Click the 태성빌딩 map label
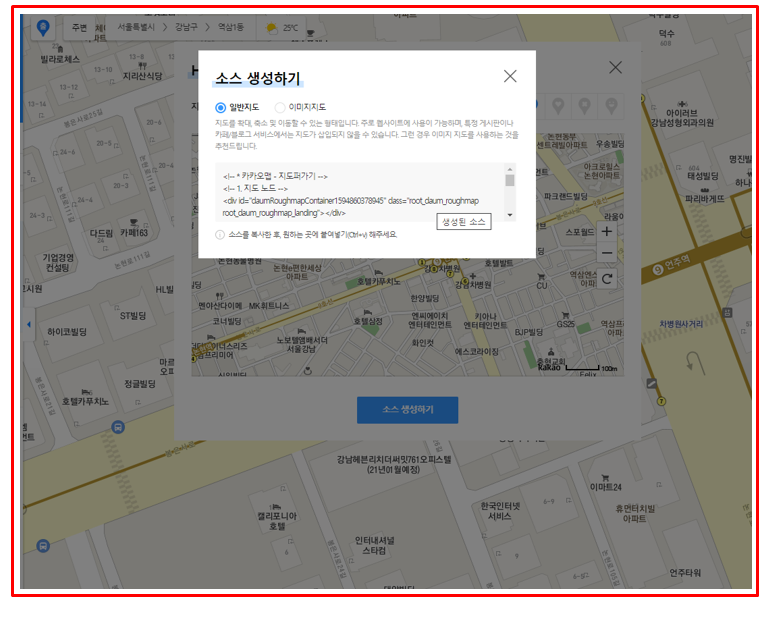This screenshot has width=772, height=617. pyautogui.click(x=703, y=176)
